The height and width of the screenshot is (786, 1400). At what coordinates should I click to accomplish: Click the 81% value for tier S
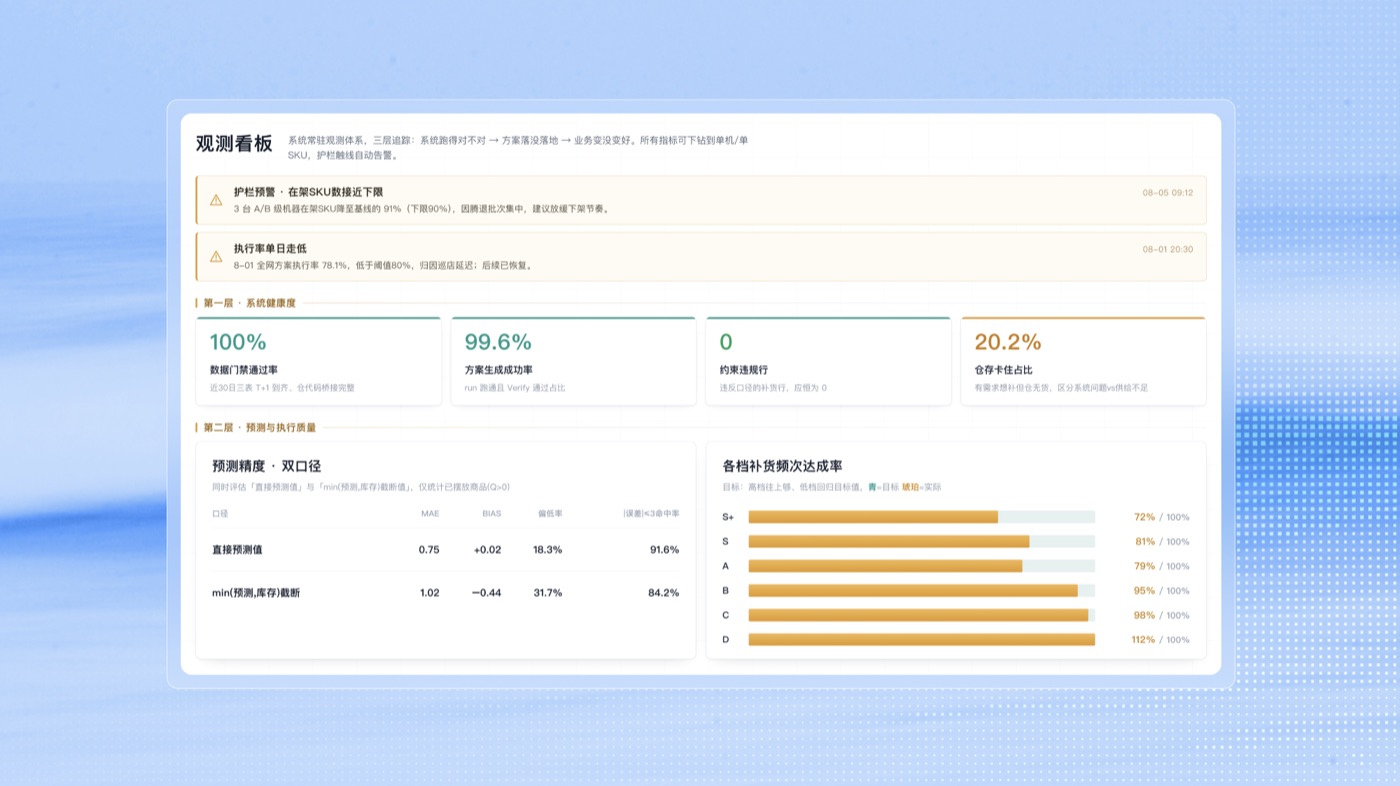tap(1144, 542)
